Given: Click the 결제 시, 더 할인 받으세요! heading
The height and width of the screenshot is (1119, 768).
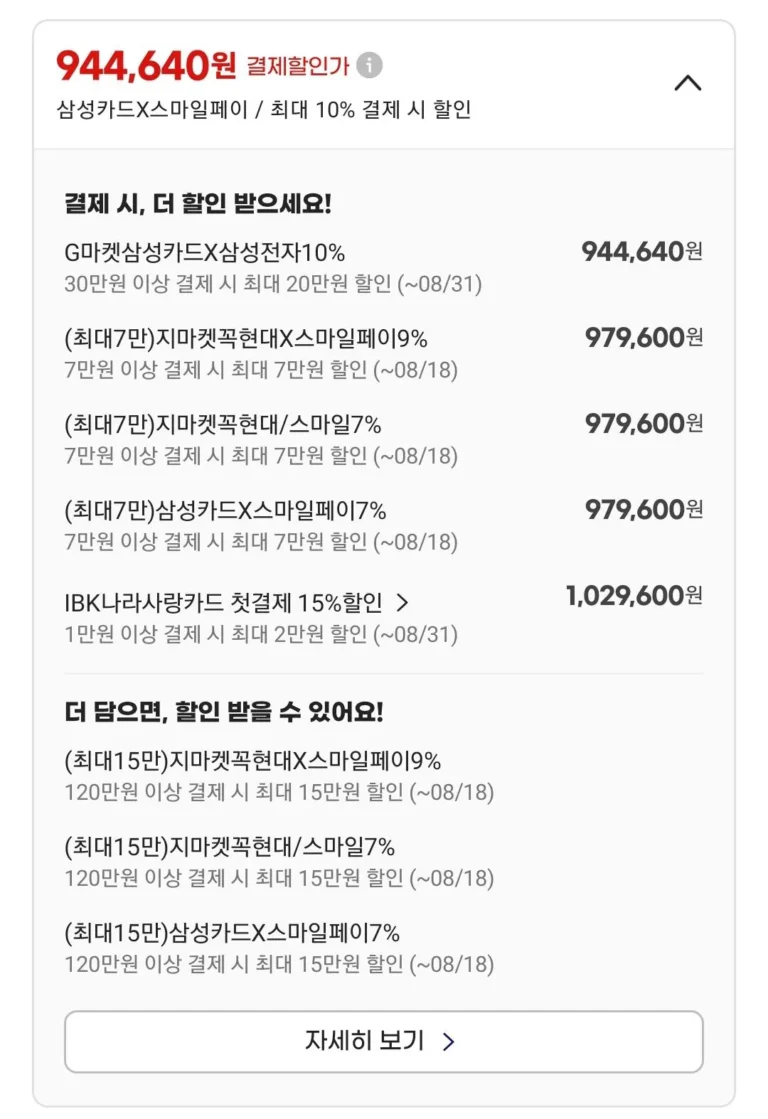Looking at the screenshot, I should 198,203.
